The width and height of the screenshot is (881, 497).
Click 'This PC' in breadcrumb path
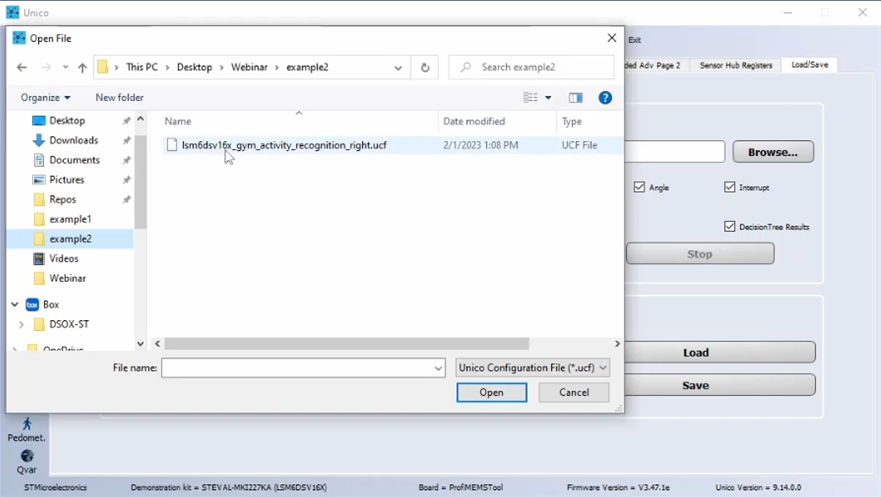point(142,67)
